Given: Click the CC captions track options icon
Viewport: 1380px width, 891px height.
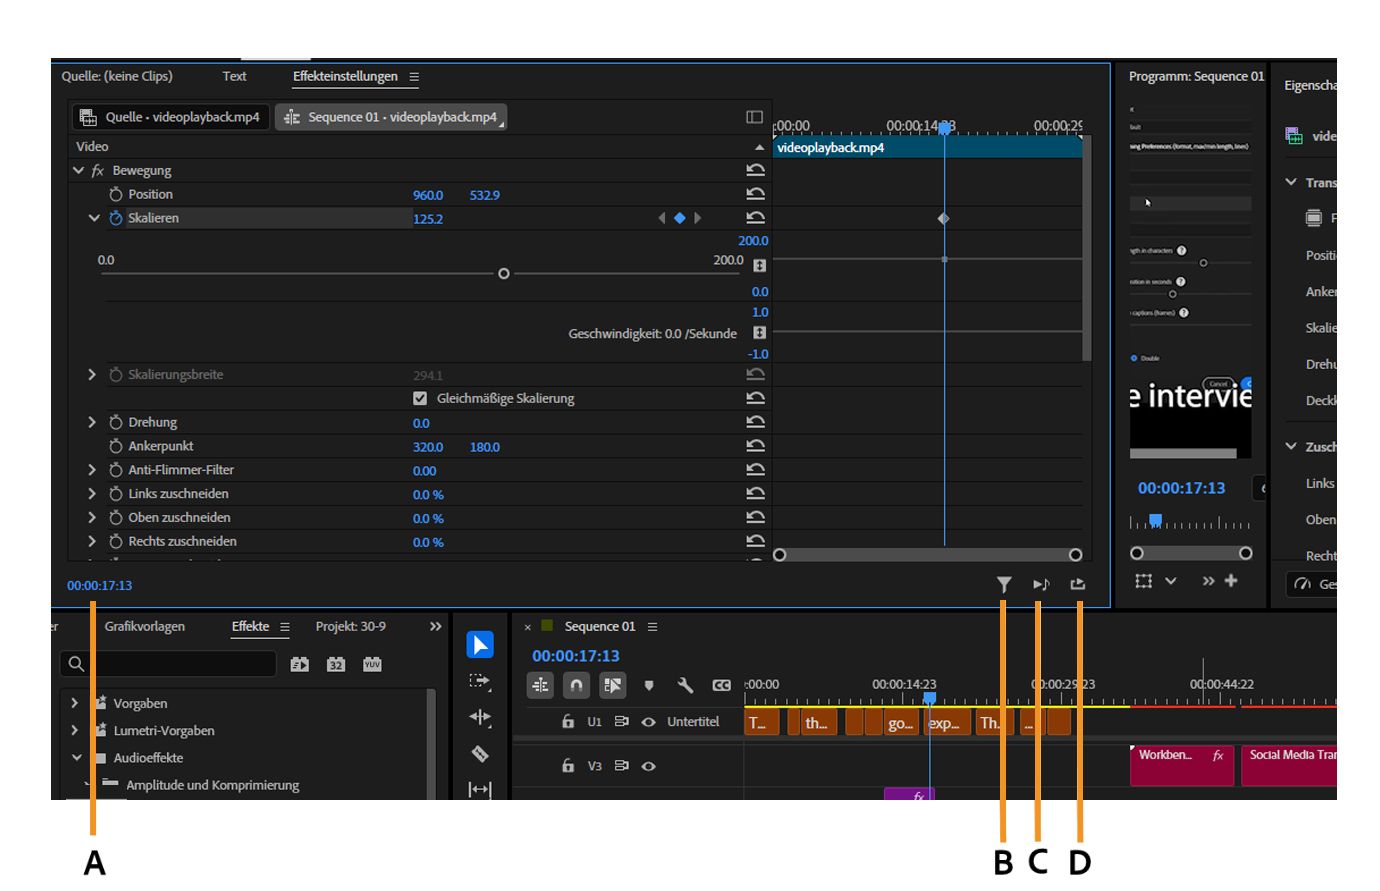Looking at the screenshot, I should pos(721,685).
